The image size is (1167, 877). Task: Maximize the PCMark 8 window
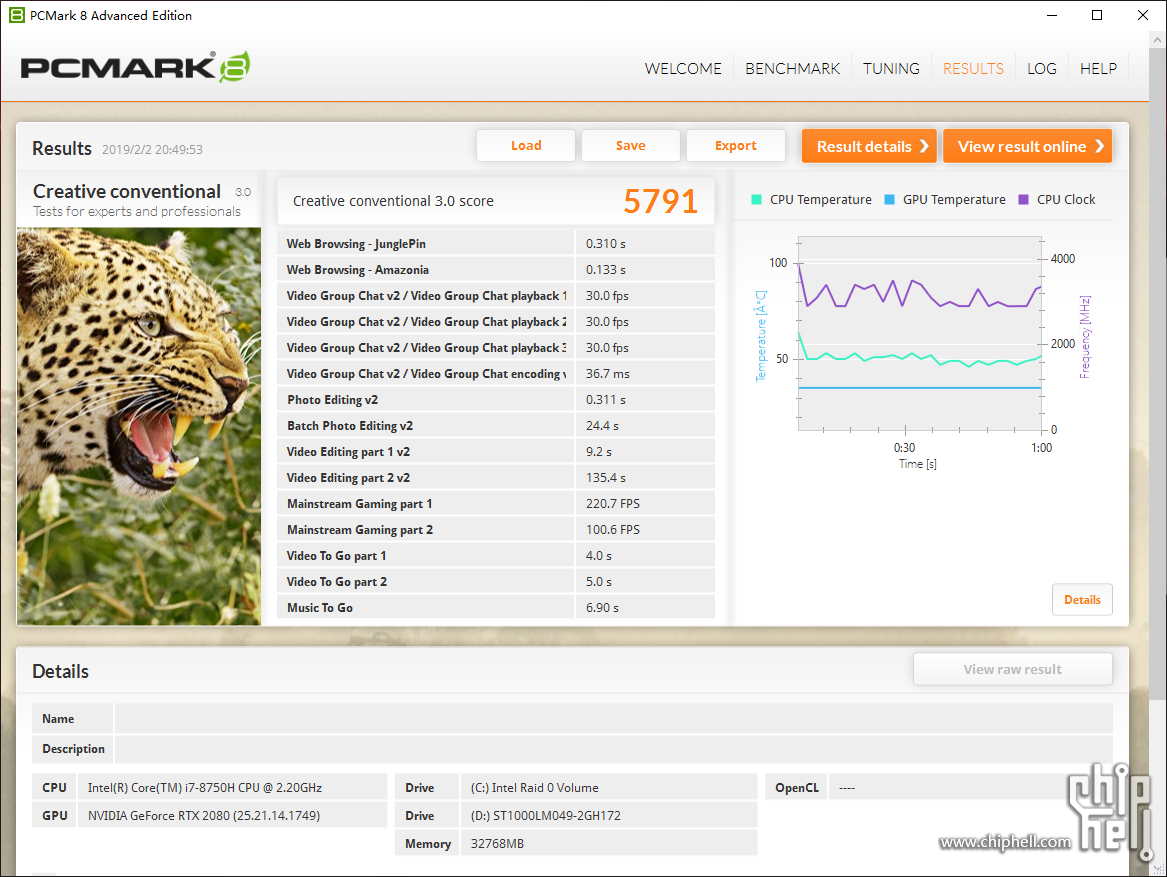(1097, 15)
